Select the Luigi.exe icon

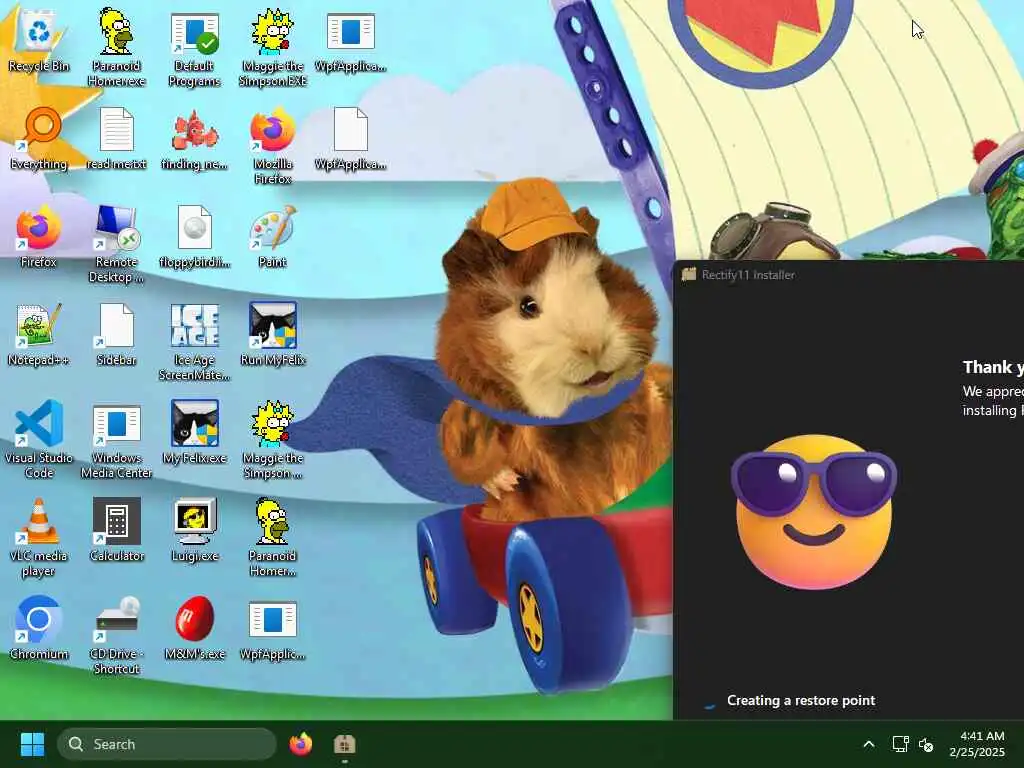195,530
